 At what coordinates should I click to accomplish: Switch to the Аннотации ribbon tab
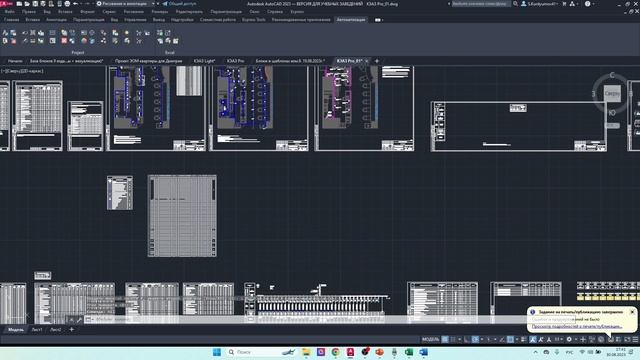click(56, 20)
